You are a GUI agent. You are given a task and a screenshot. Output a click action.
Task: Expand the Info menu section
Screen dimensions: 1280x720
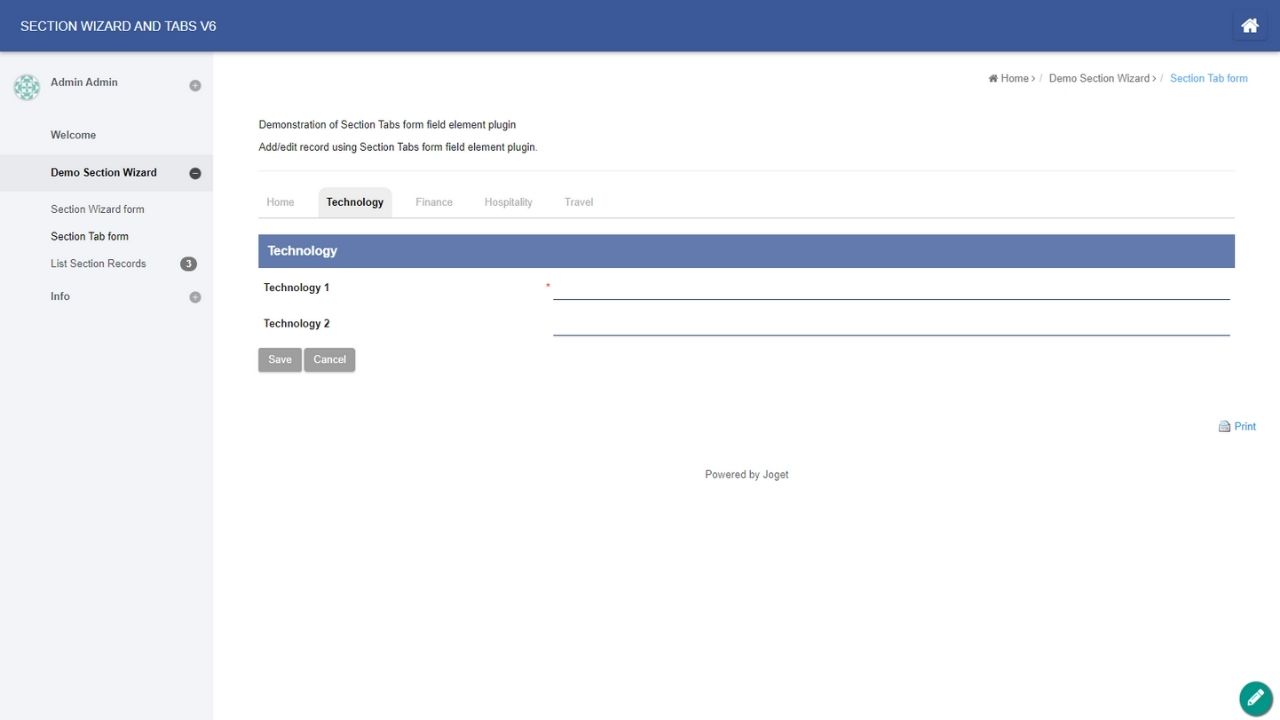[x=195, y=297]
